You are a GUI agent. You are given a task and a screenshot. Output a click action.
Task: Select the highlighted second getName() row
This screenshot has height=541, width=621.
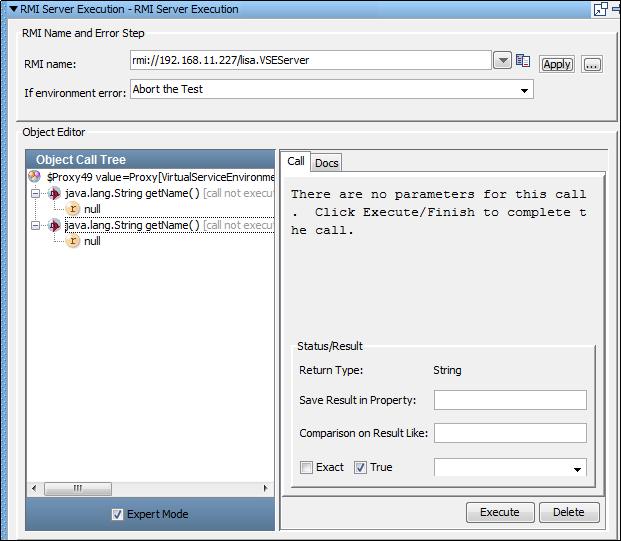click(x=170, y=225)
